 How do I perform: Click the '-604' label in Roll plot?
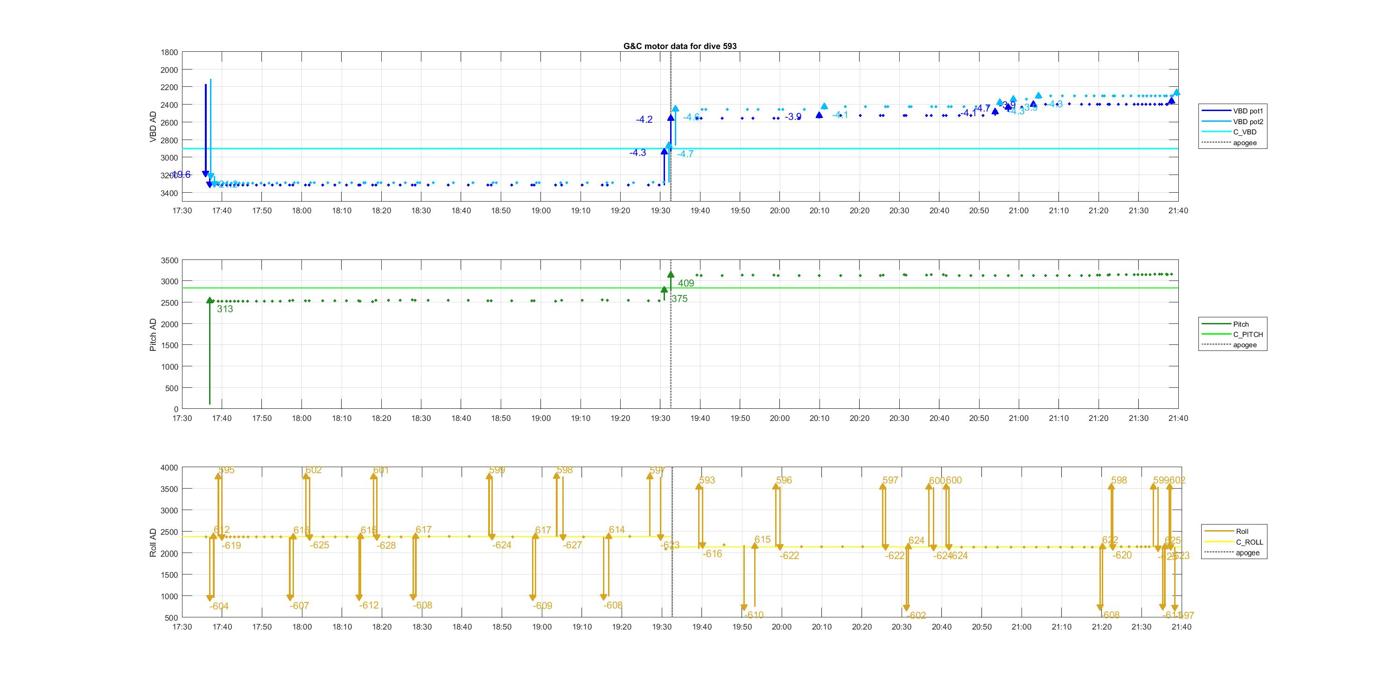coord(219,607)
